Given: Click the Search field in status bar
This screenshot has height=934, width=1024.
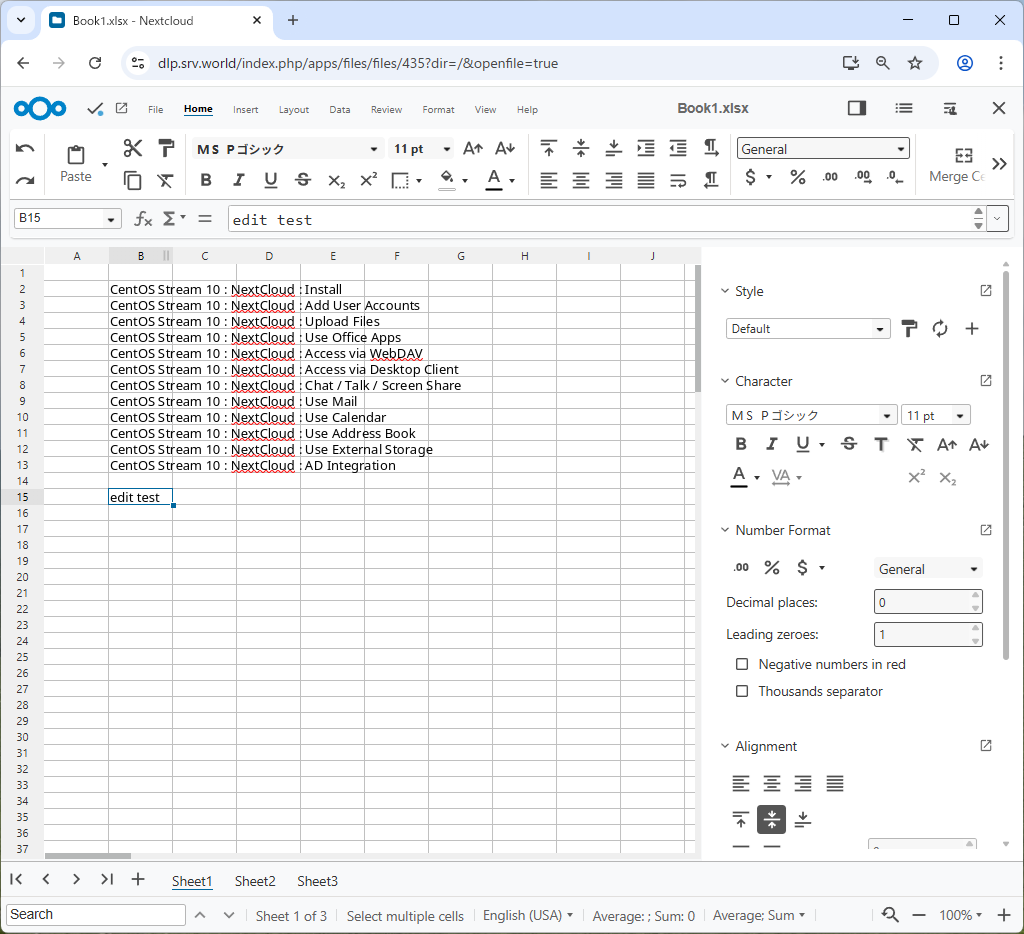Looking at the screenshot, I should pyautogui.click(x=95, y=914).
